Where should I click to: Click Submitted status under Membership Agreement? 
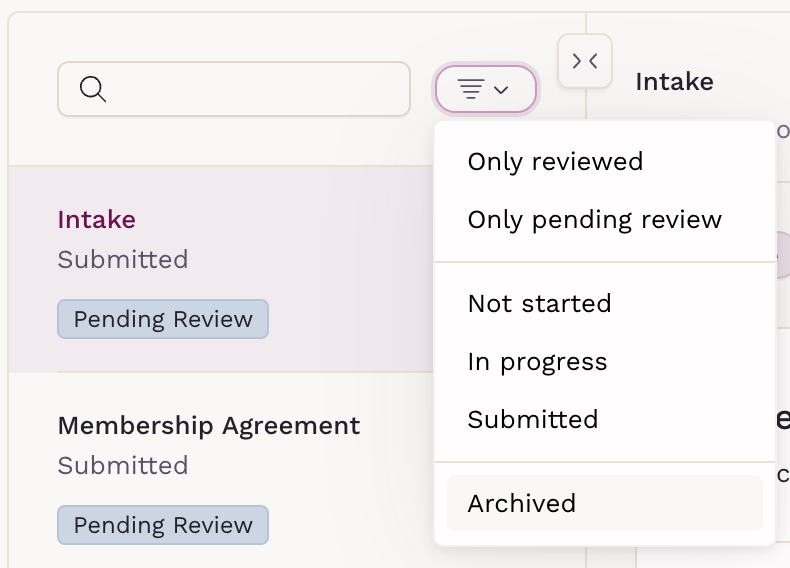122,465
